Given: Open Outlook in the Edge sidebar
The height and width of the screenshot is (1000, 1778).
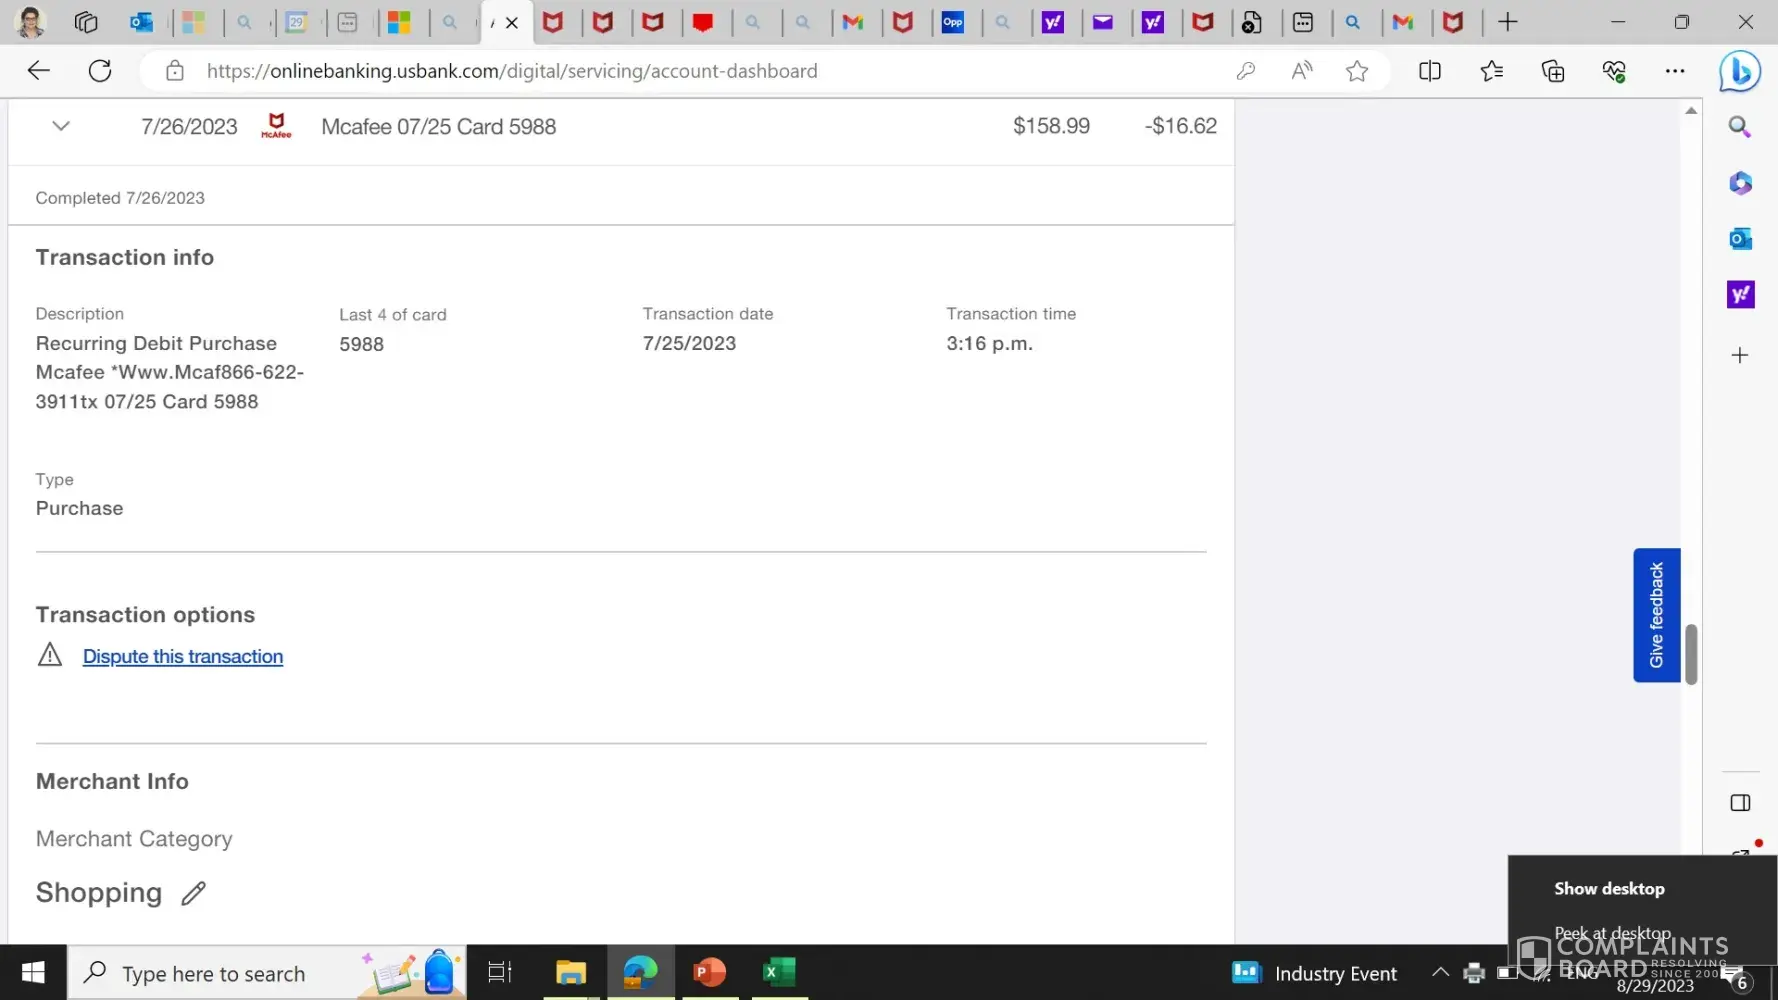Looking at the screenshot, I should point(1740,239).
